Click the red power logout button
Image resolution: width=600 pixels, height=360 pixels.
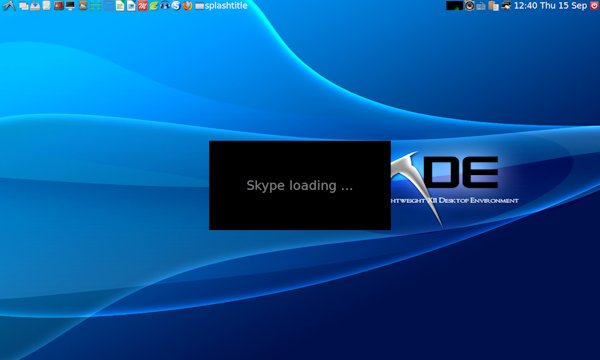point(594,5)
